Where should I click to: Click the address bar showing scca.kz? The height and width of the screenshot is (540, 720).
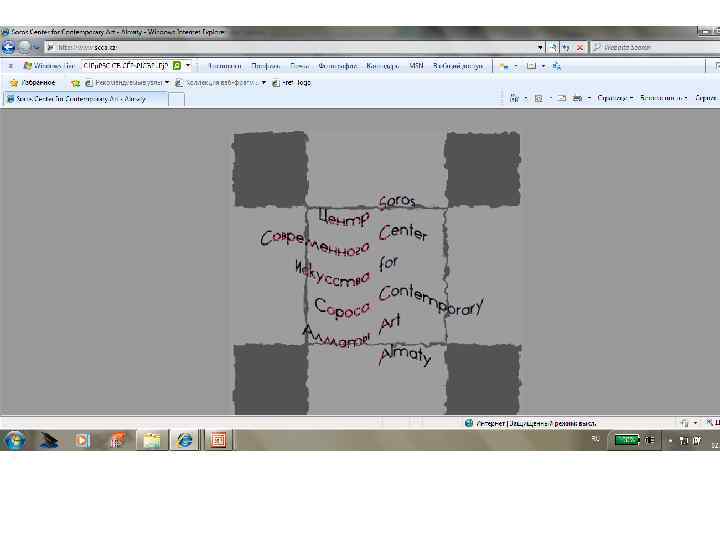coord(294,47)
